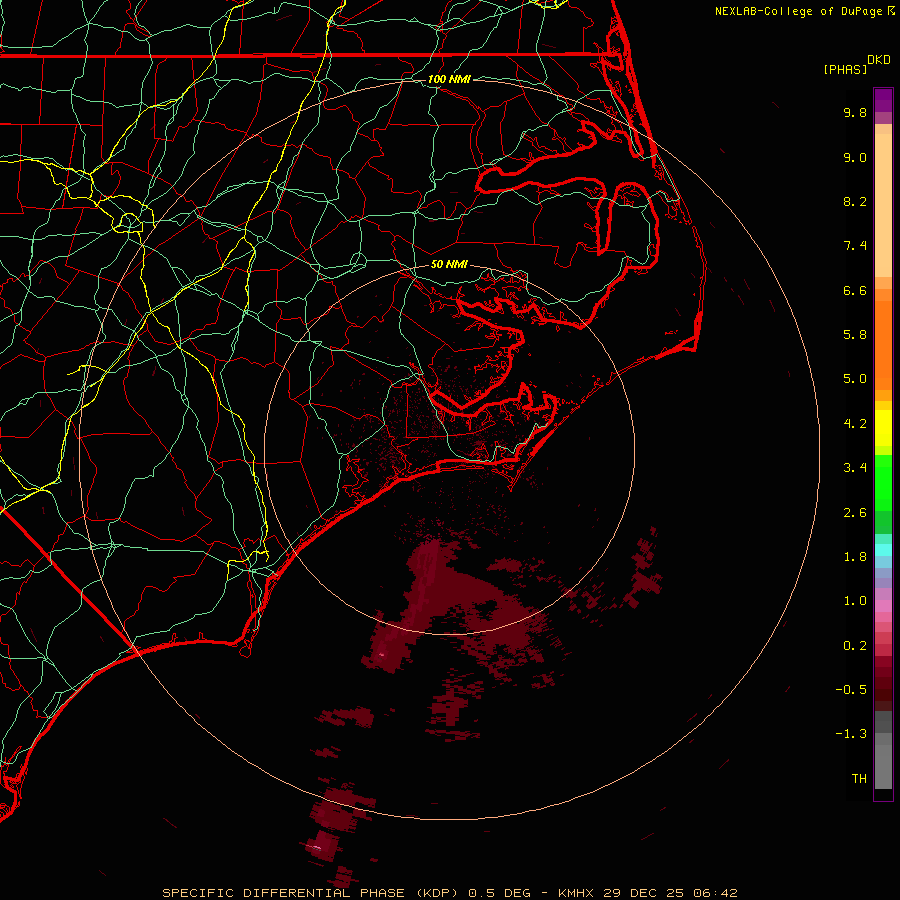Click the 50 NMI range ring label
Image resolution: width=900 pixels, height=900 pixels.
click(x=449, y=264)
